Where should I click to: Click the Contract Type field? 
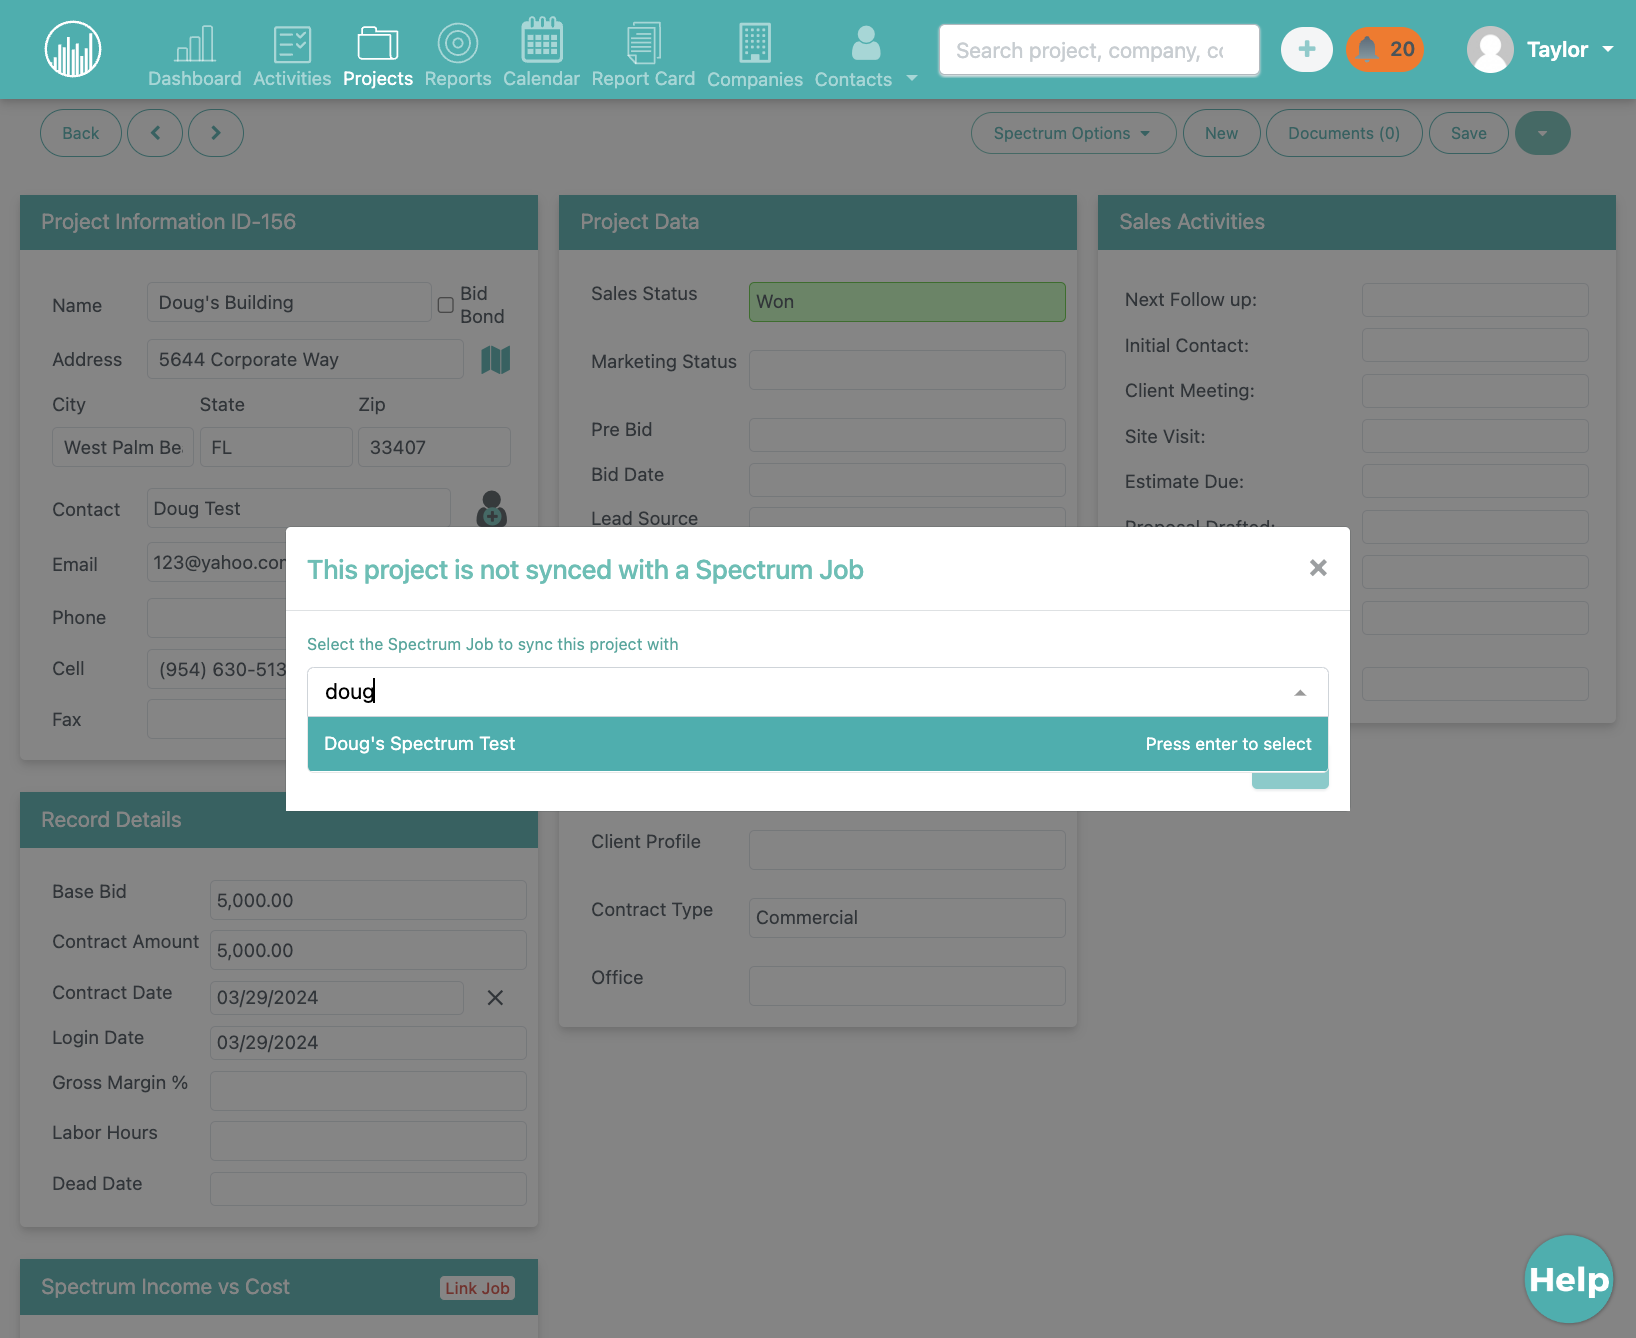click(x=907, y=918)
